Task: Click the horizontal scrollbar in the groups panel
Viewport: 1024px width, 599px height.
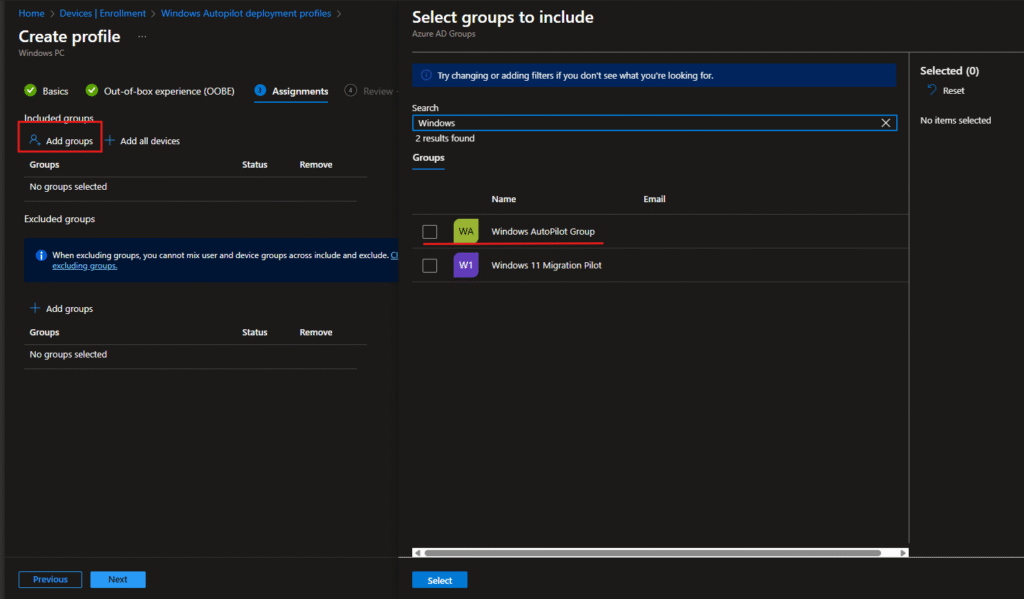Action: pyautogui.click(x=652, y=552)
